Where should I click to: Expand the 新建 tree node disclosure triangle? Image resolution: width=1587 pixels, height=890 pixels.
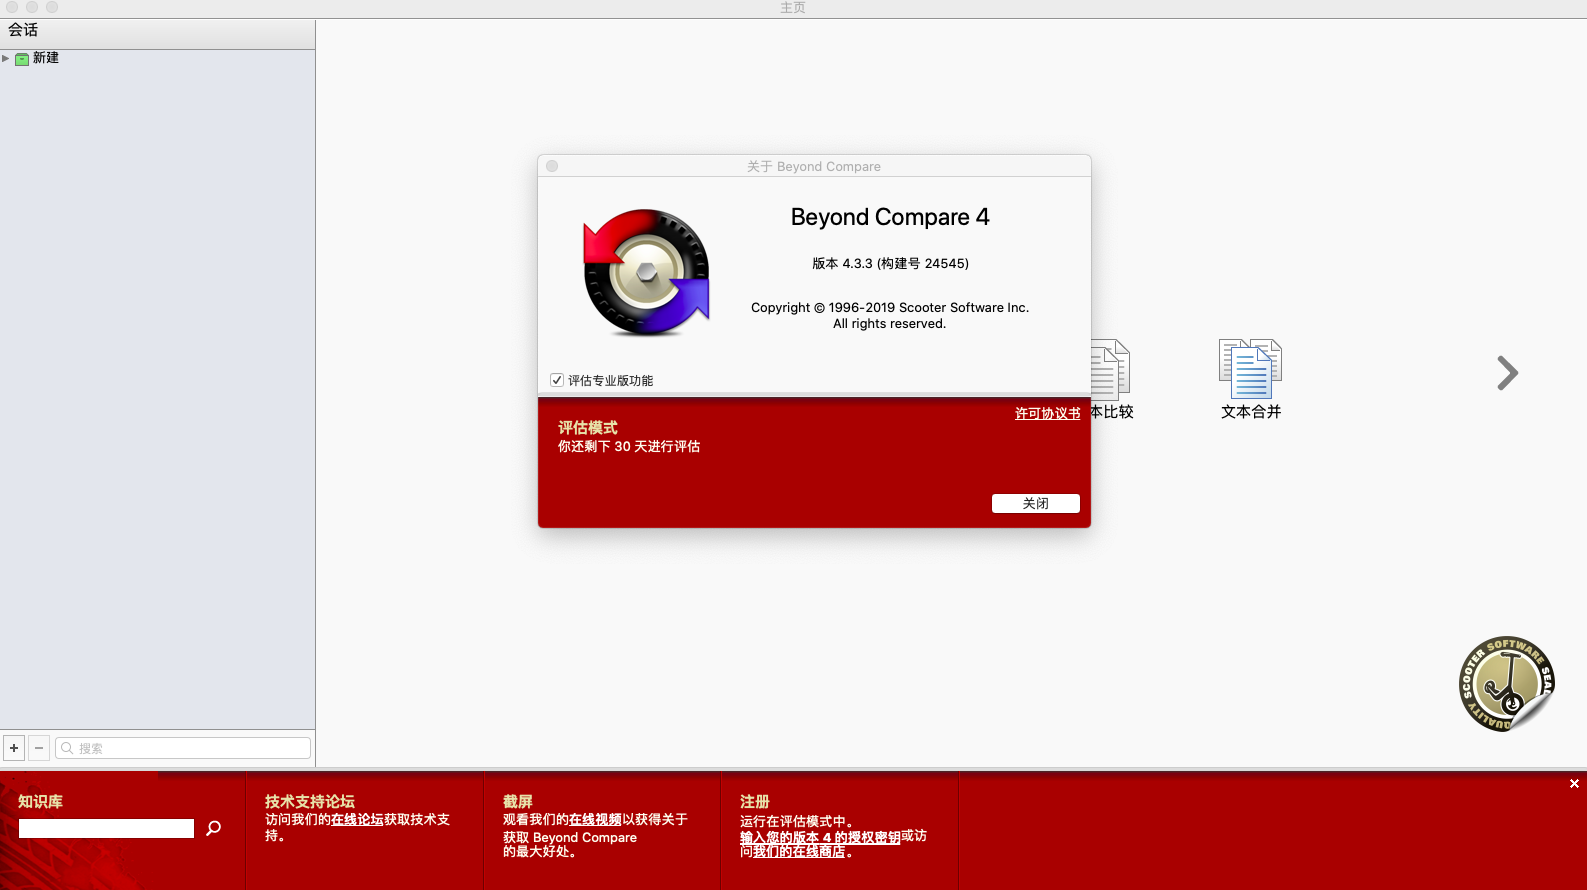tap(6, 58)
